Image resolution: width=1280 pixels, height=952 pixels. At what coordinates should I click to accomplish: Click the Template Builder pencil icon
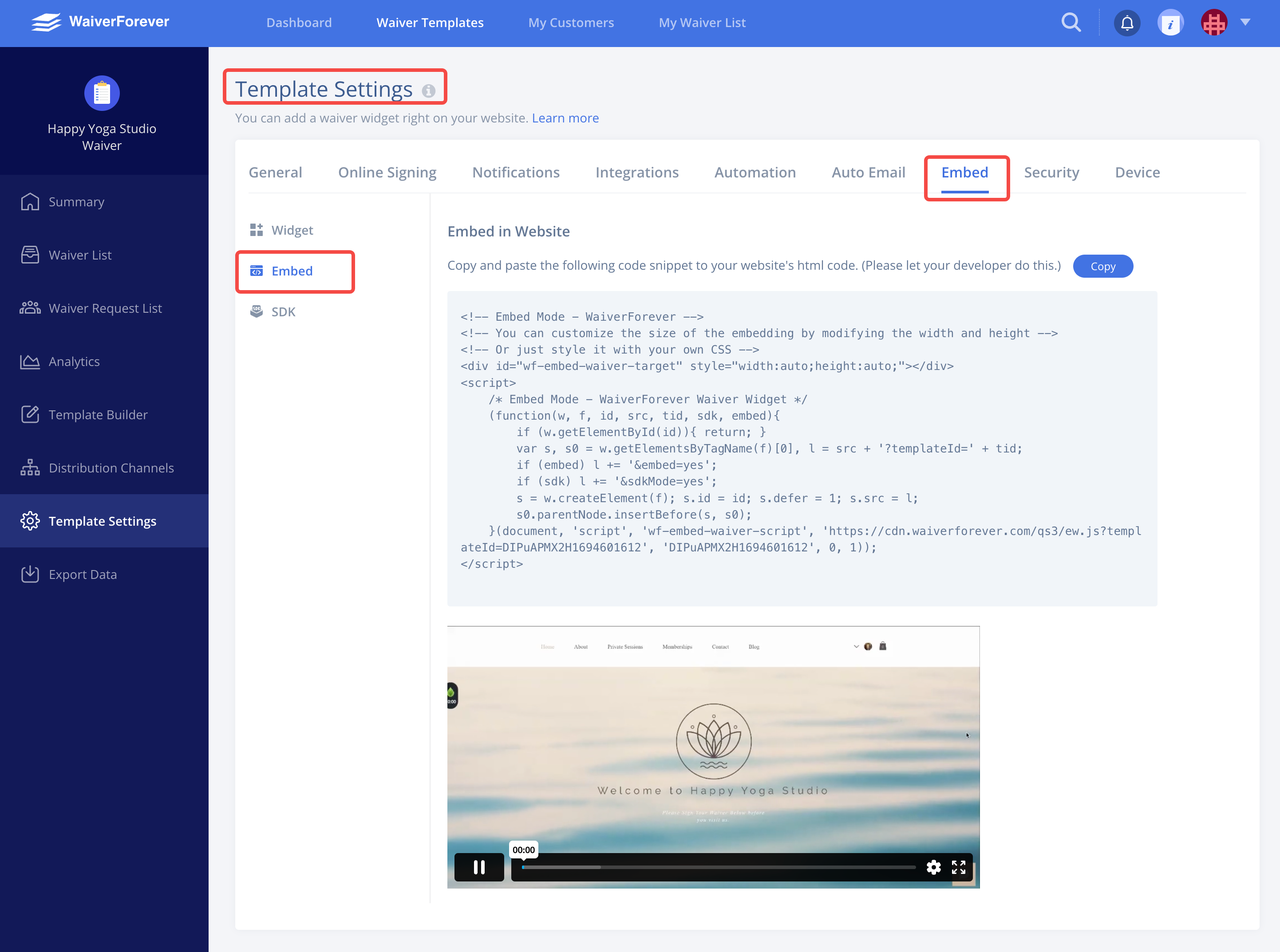[x=30, y=414]
